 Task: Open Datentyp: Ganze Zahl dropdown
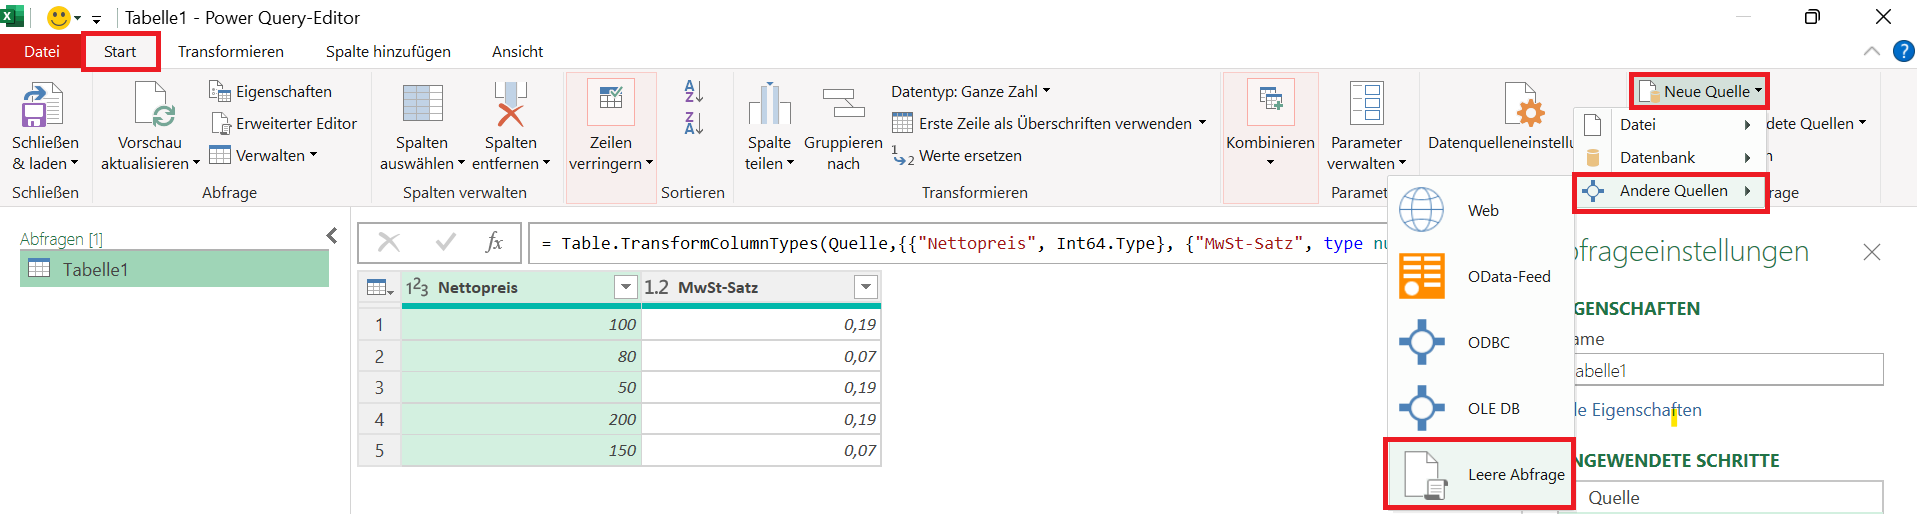[970, 91]
